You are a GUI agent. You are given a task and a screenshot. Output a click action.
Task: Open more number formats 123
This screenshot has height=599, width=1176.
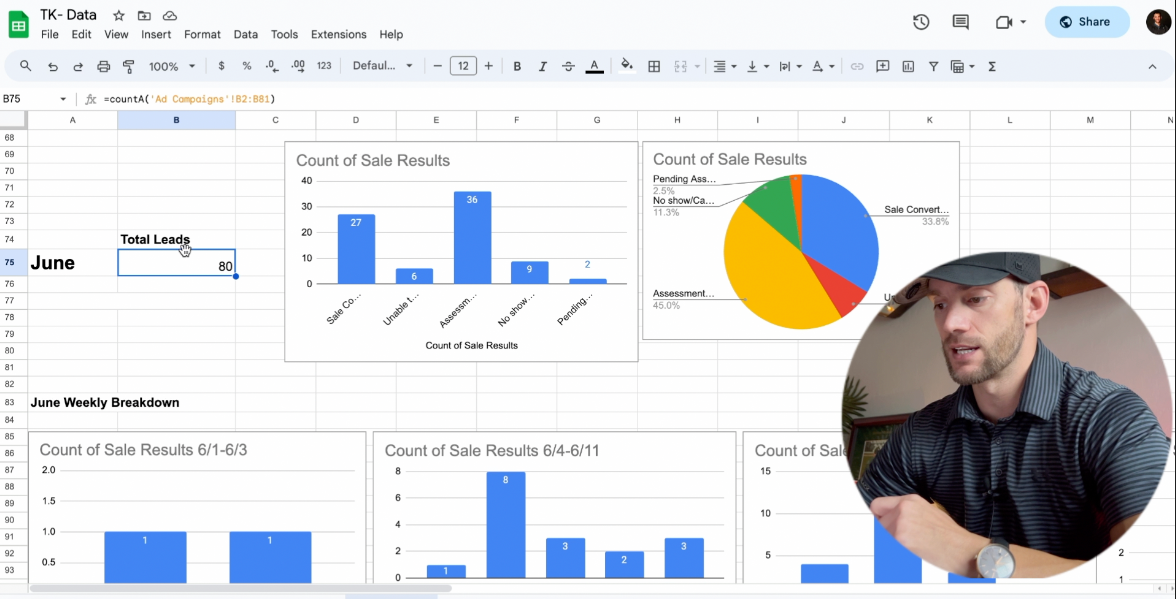coord(324,66)
